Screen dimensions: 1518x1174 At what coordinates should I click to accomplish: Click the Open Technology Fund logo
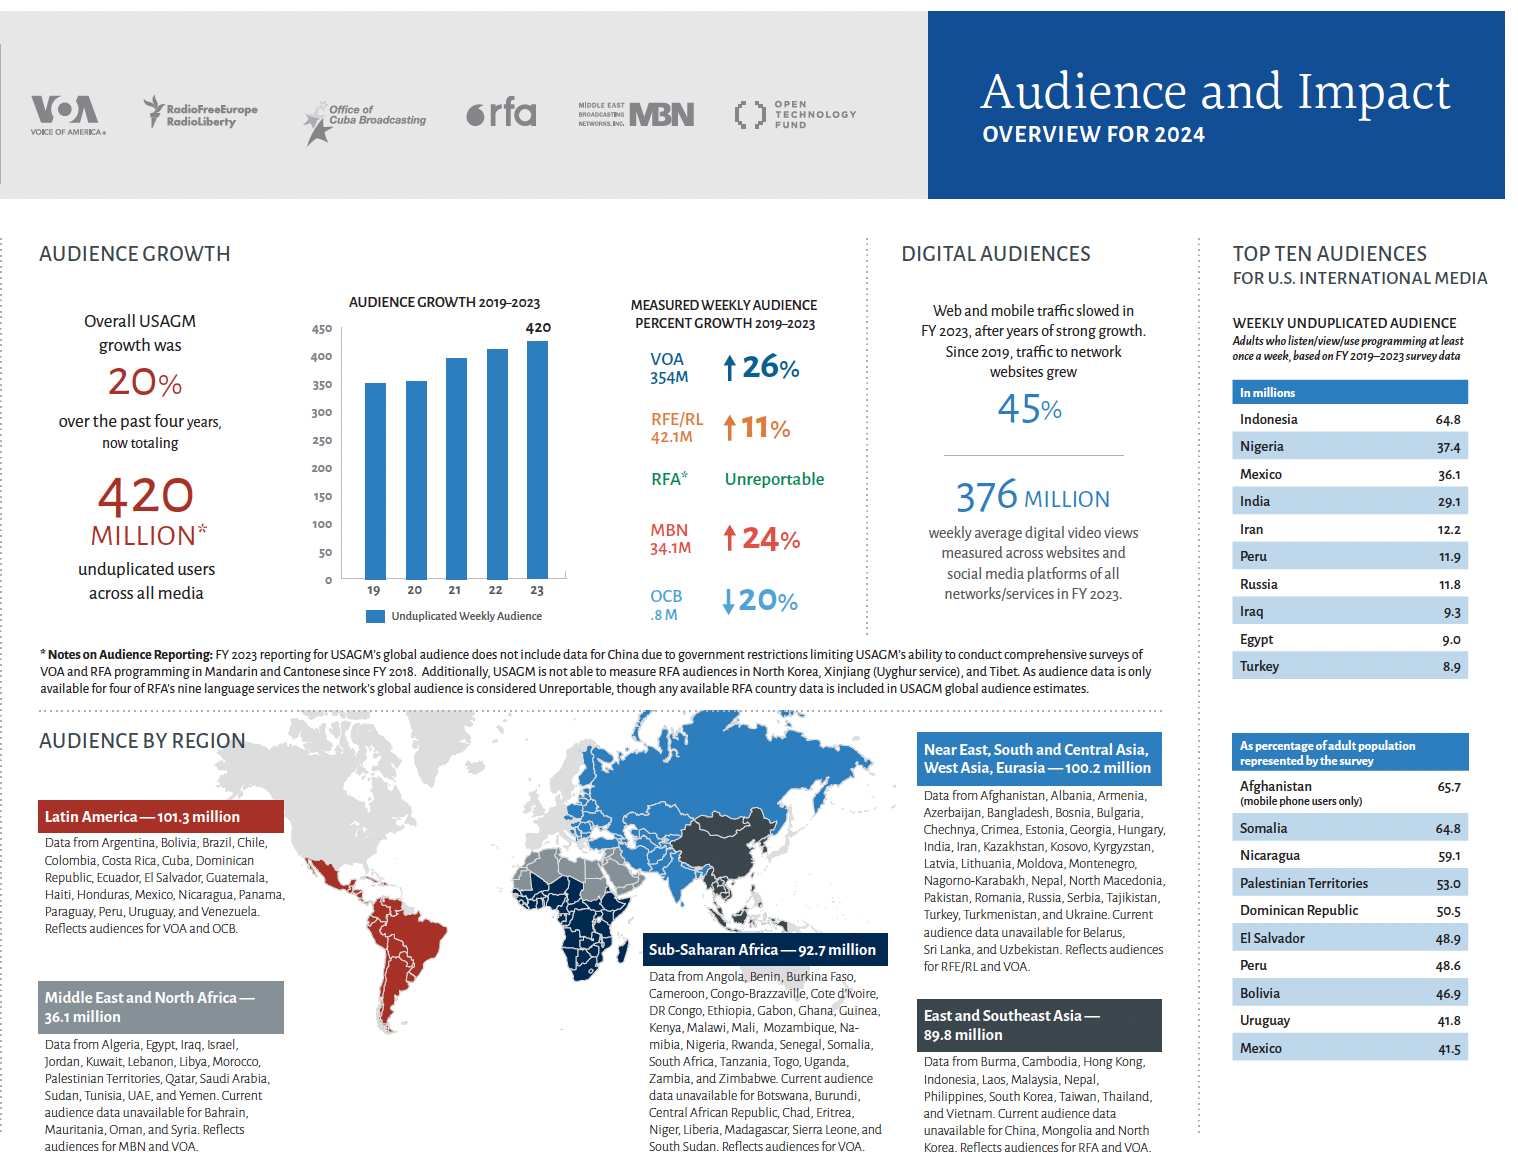pyautogui.click(x=795, y=114)
